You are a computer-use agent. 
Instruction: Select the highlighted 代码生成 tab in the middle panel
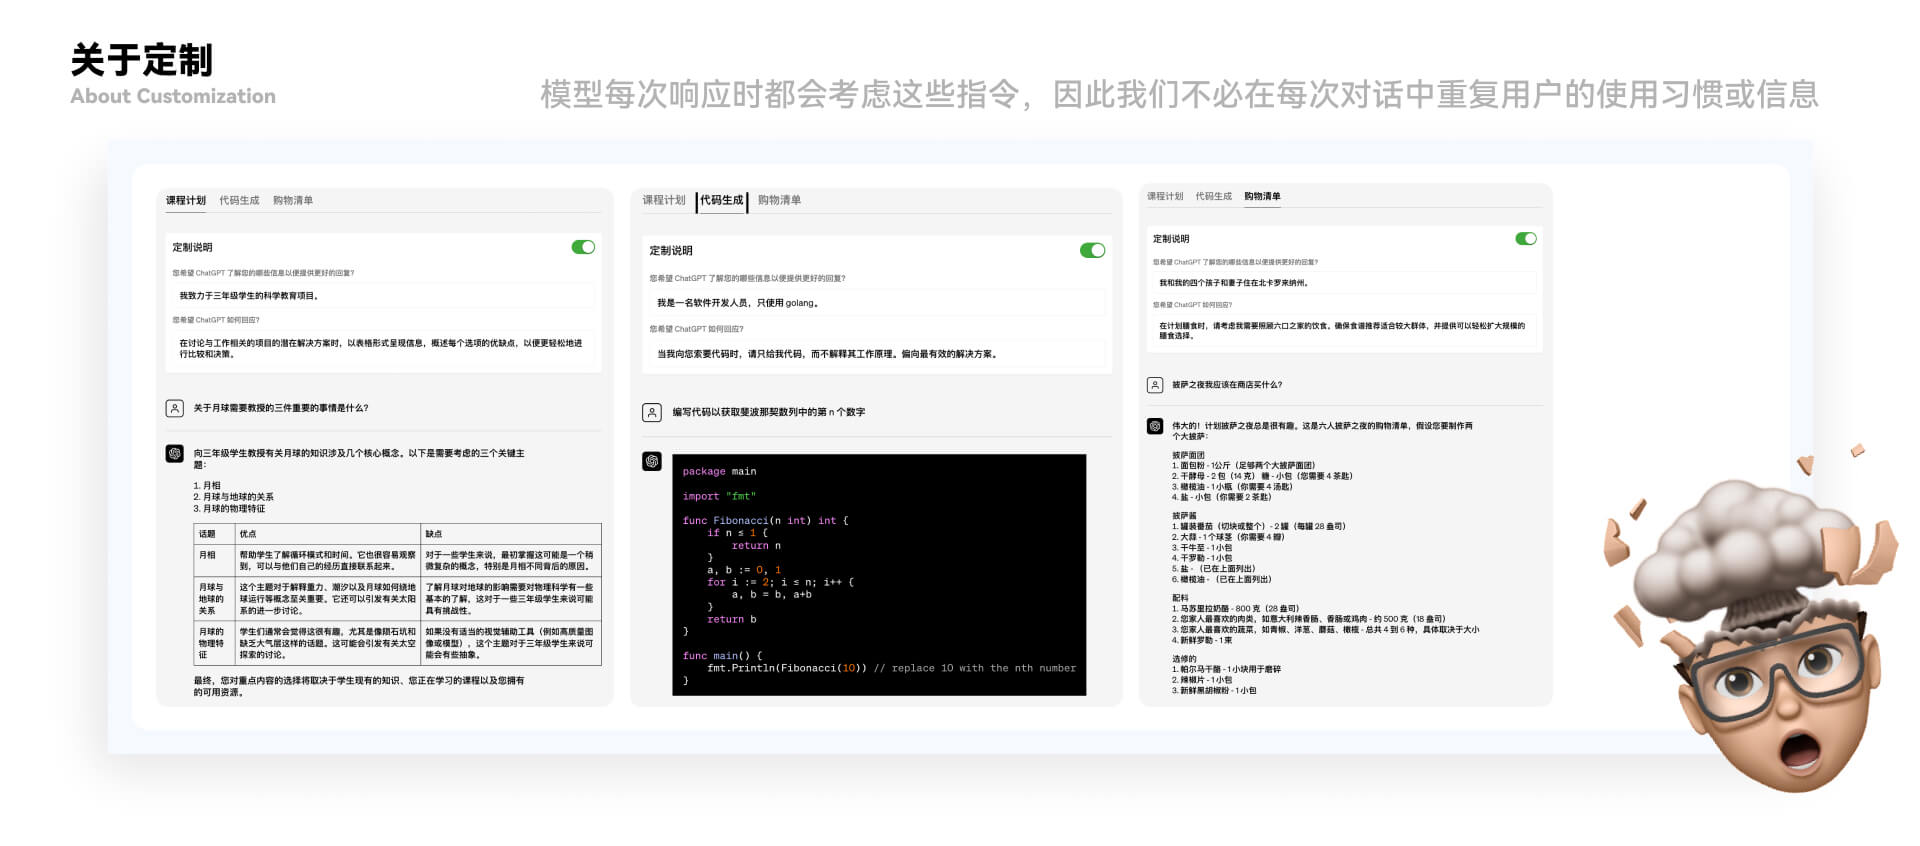click(722, 200)
